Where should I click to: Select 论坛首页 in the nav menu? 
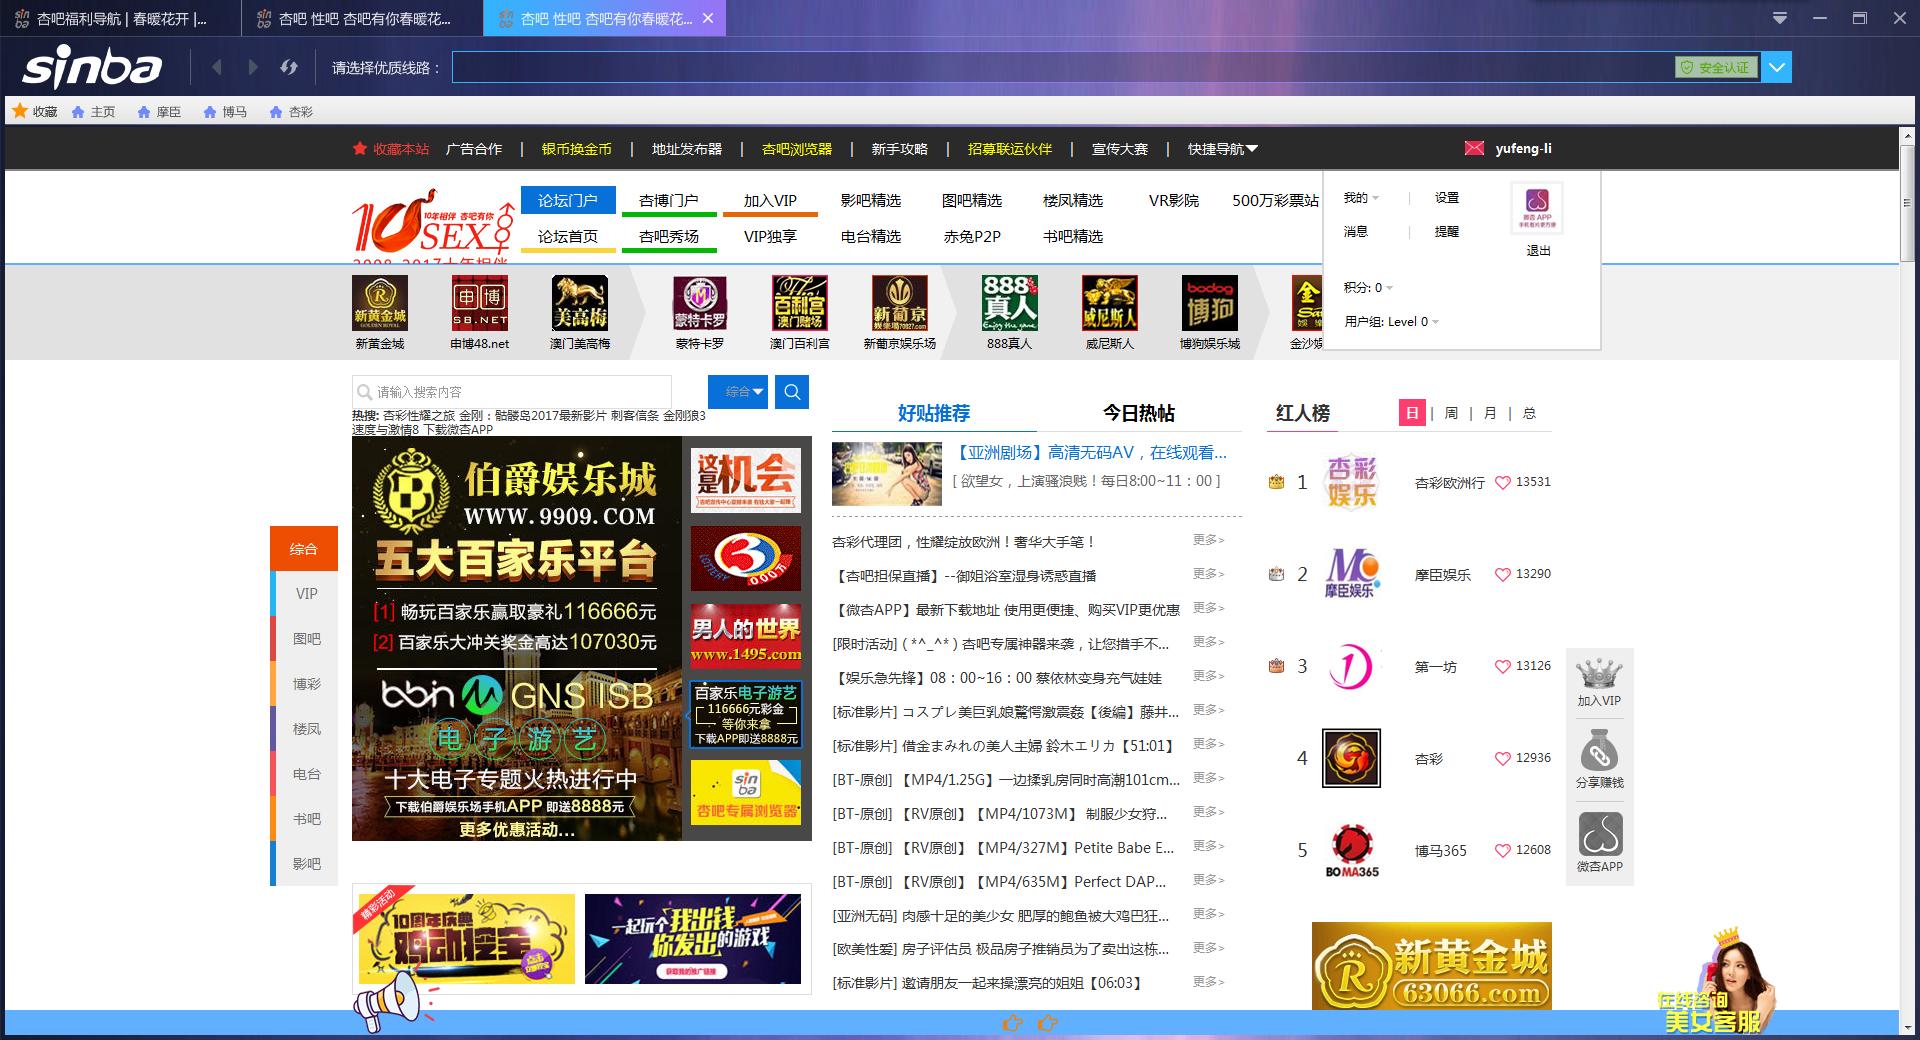[x=568, y=236]
